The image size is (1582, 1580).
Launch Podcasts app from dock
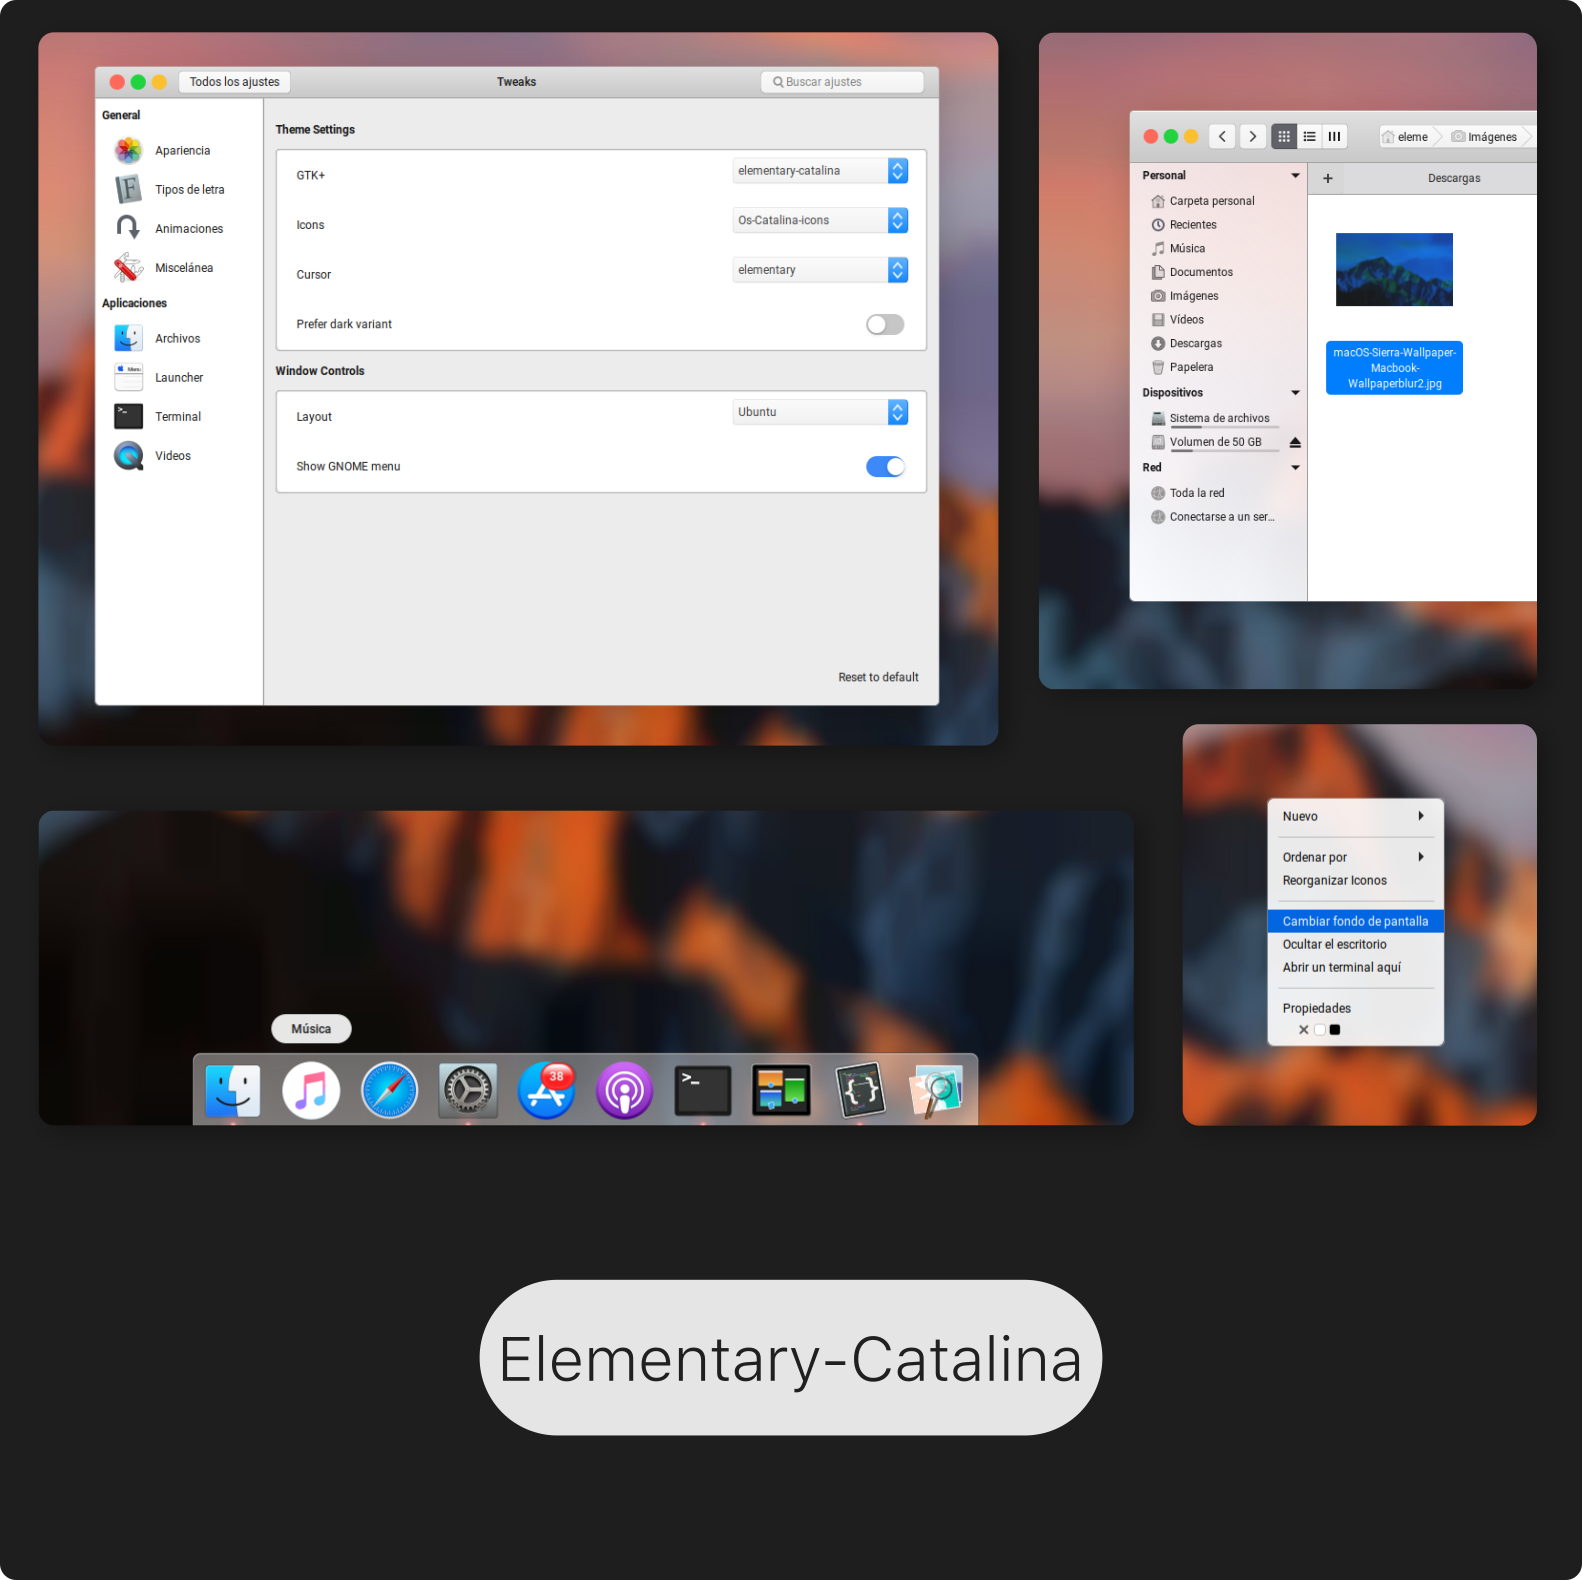pyautogui.click(x=624, y=1090)
